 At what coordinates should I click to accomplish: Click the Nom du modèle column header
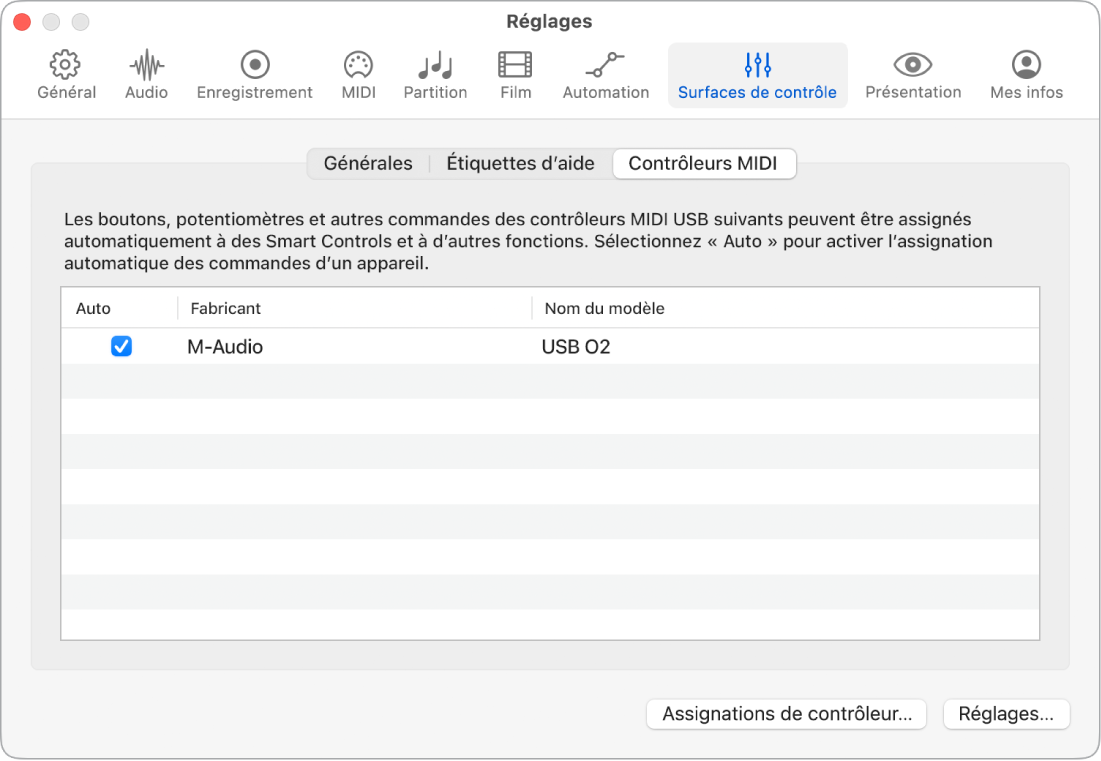pos(604,308)
